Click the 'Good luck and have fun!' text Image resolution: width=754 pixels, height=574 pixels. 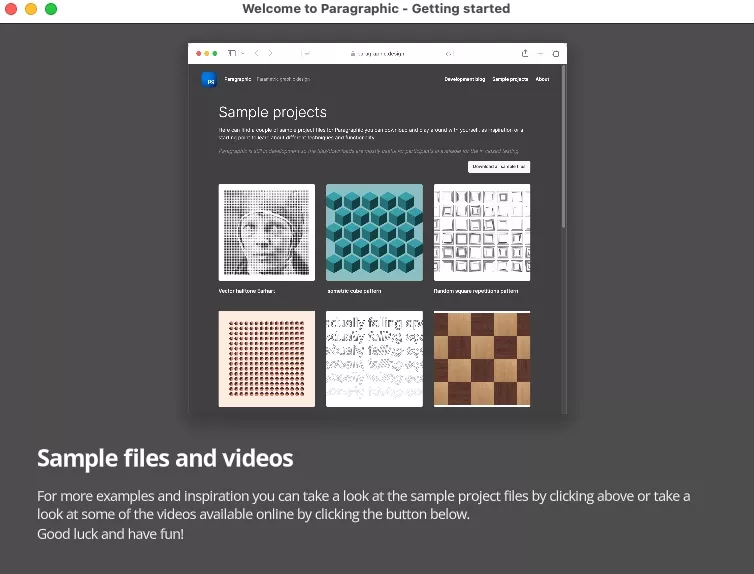110,534
